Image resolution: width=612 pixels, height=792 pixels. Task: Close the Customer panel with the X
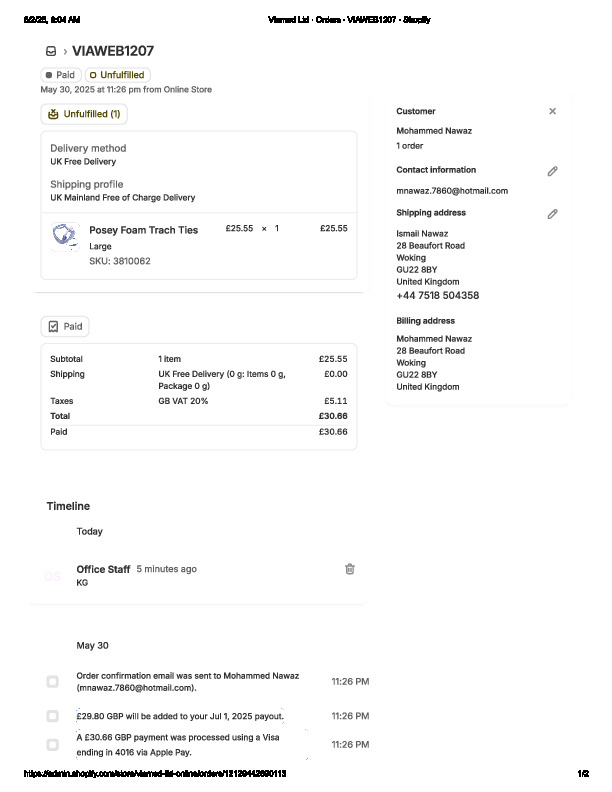click(x=552, y=111)
